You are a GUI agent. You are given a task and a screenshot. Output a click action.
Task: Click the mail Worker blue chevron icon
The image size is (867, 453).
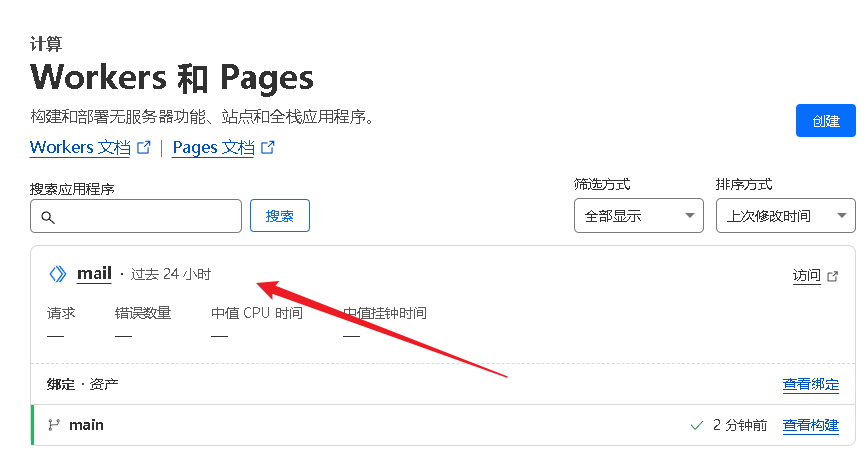tap(58, 274)
